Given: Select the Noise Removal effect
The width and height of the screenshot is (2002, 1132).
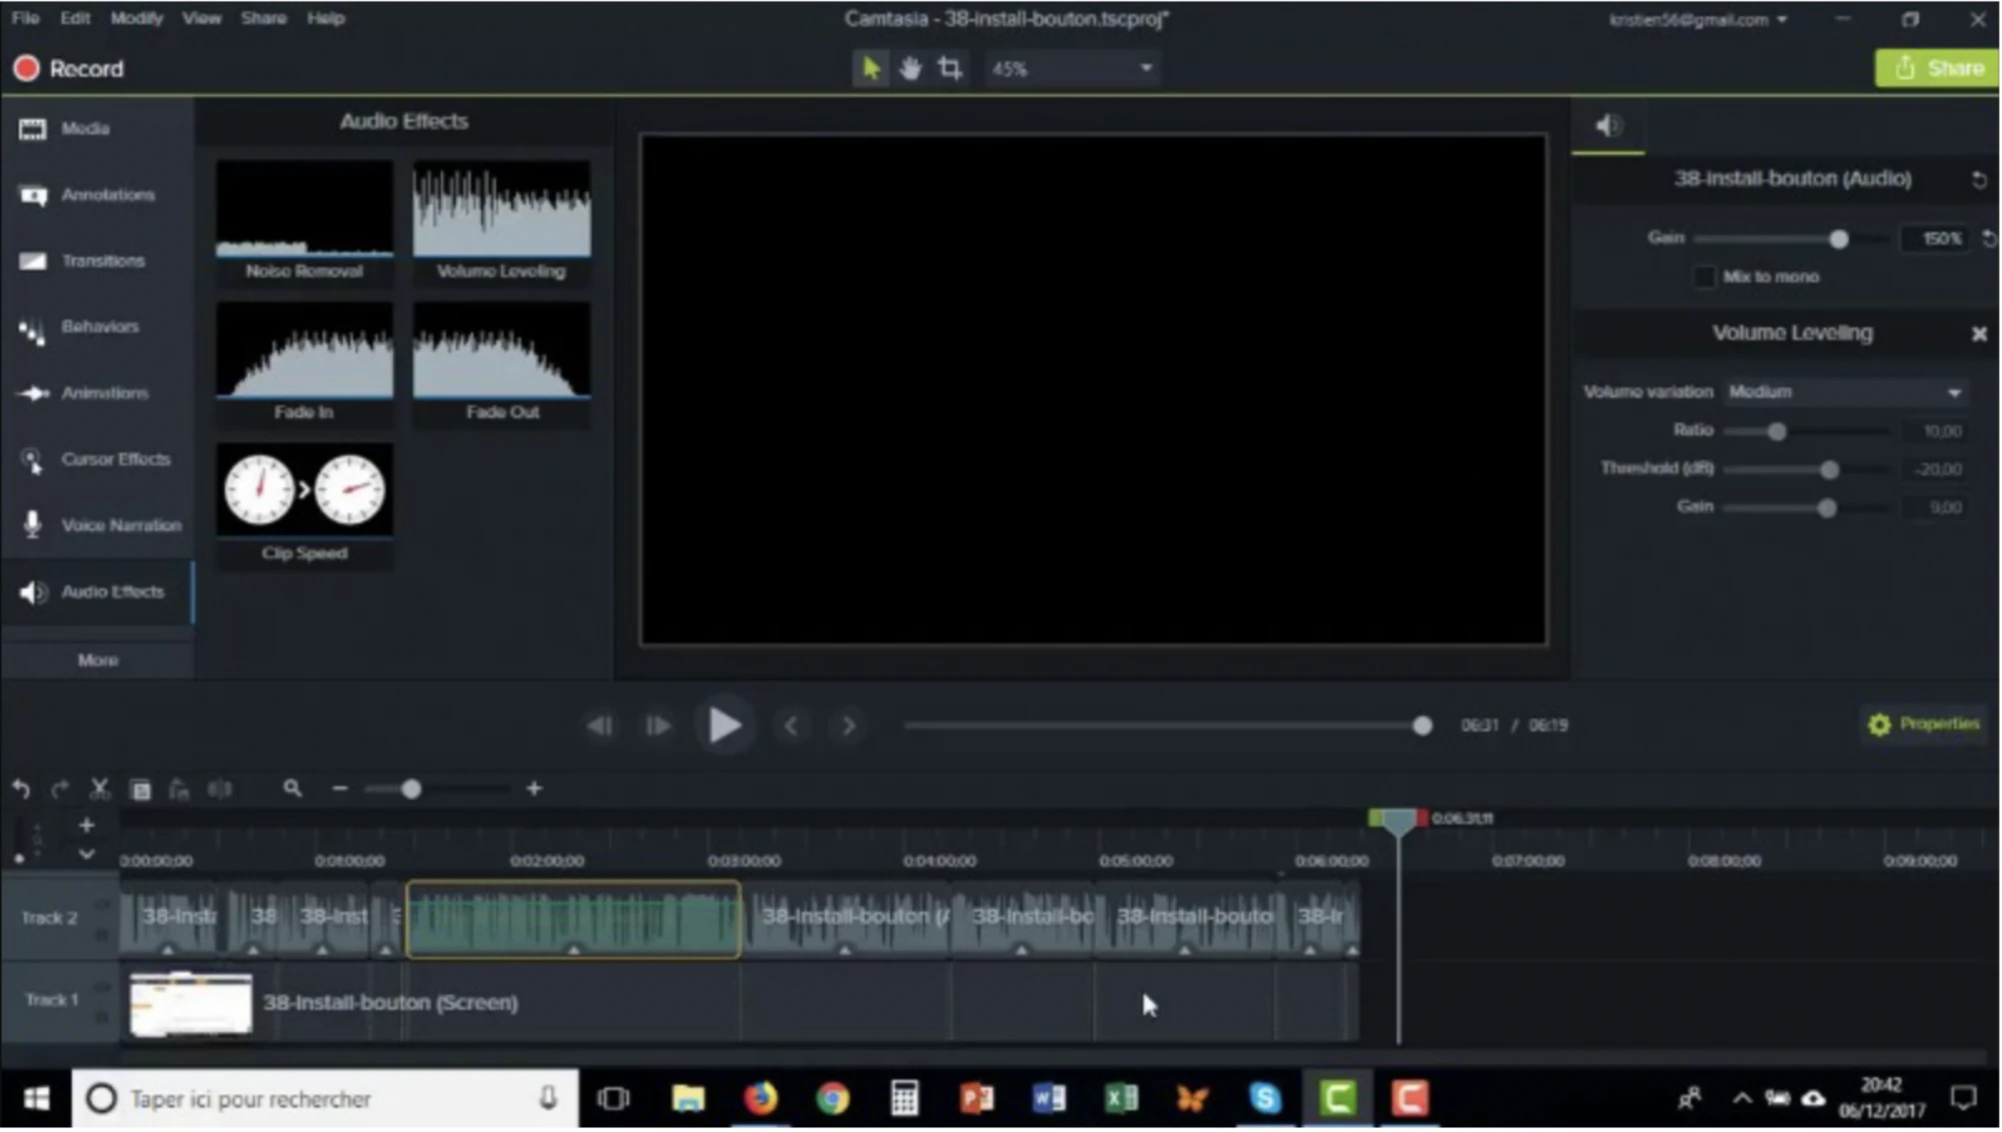Looking at the screenshot, I should click(304, 220).
